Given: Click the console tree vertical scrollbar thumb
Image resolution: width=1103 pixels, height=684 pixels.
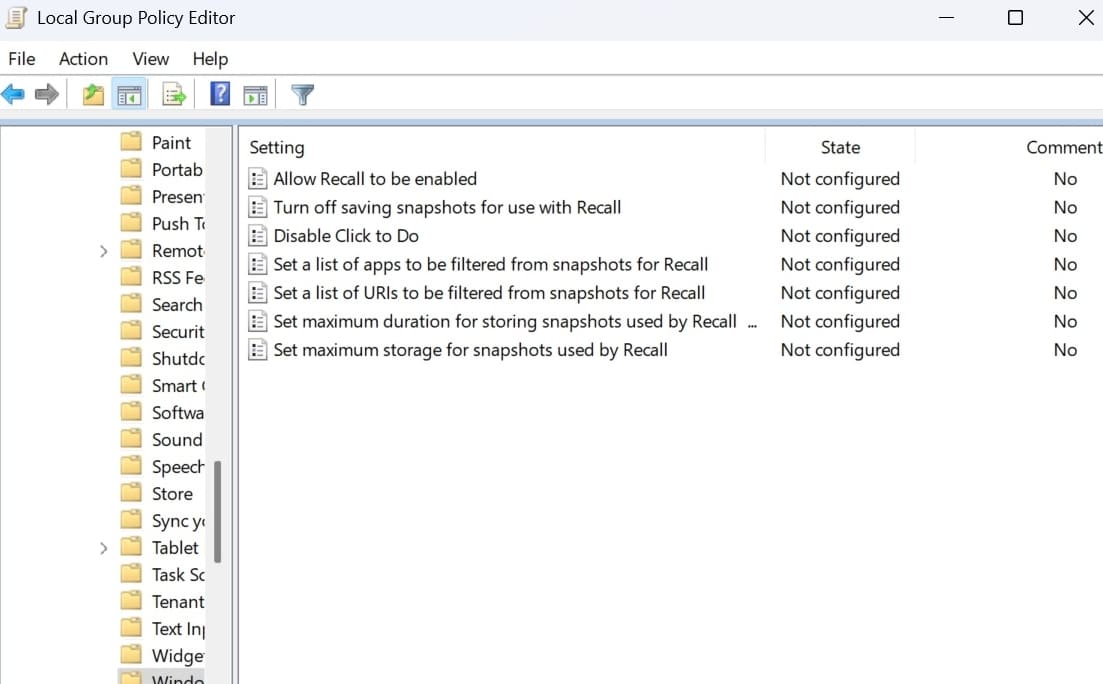Looking at the screenshot, I should pyautogui.click(x=217, y=512).
